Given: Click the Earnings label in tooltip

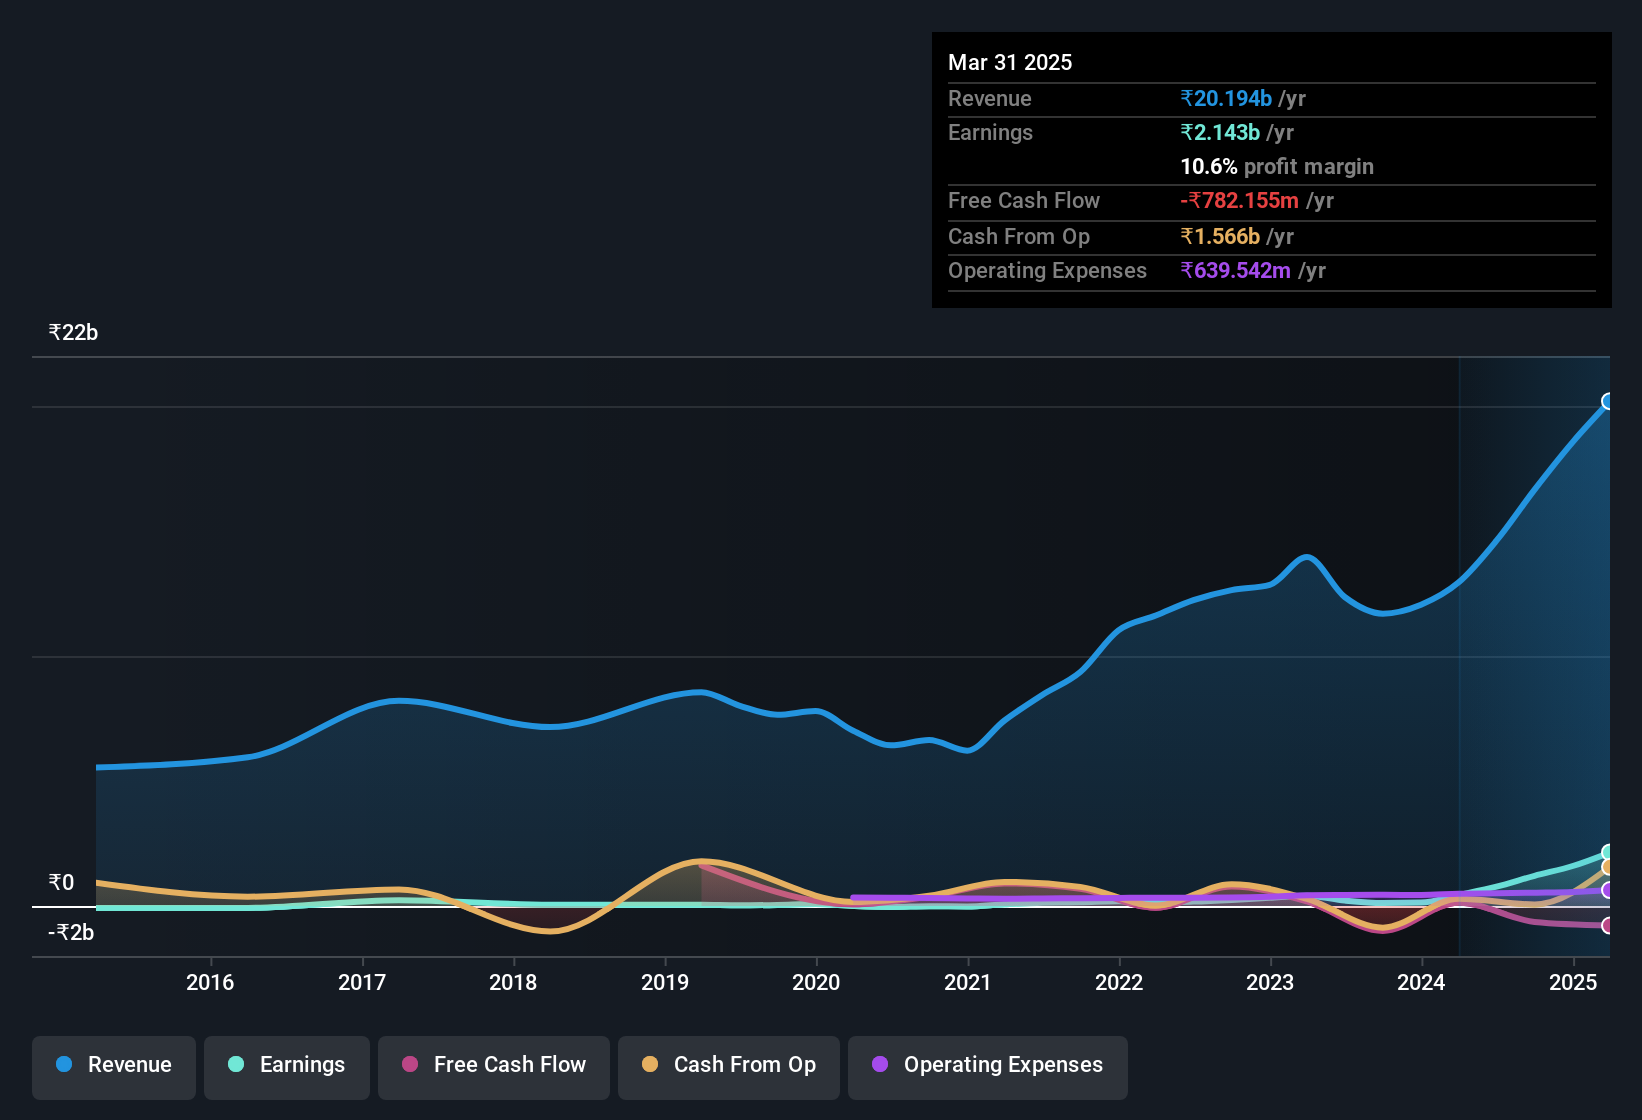Looking at the screenshot, I should coord(990,132).
